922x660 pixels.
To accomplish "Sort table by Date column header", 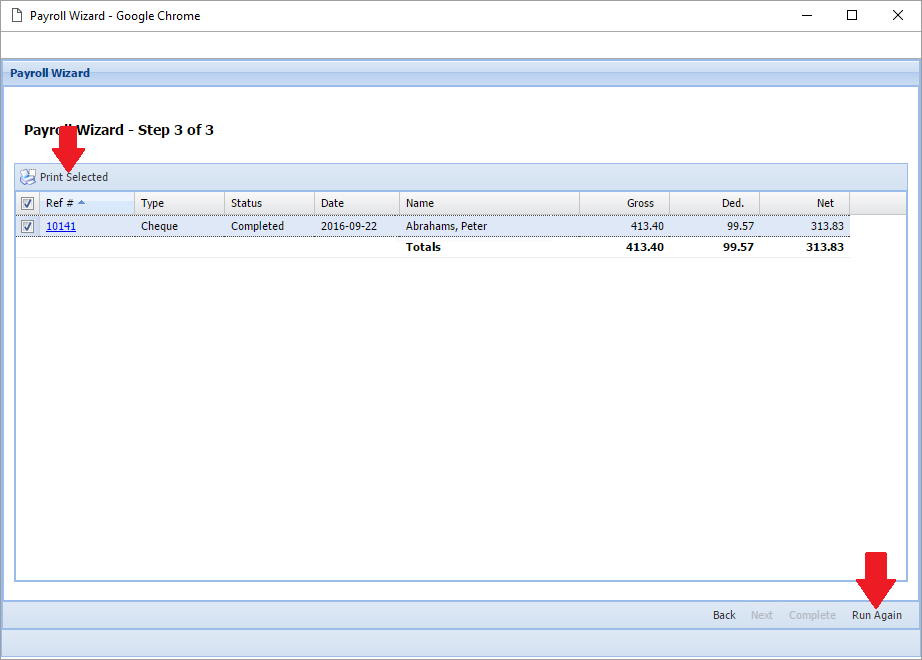I will (x=357, y=203).
